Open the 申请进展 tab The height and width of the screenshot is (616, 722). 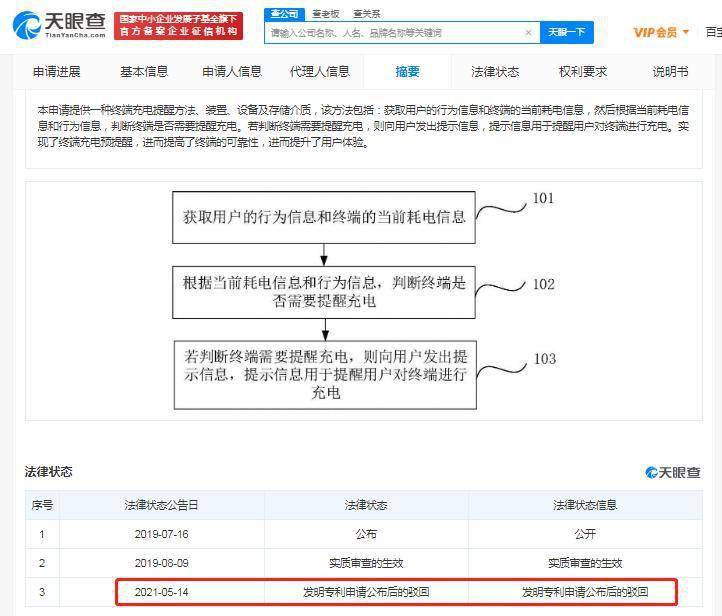(x=56, y=72)
